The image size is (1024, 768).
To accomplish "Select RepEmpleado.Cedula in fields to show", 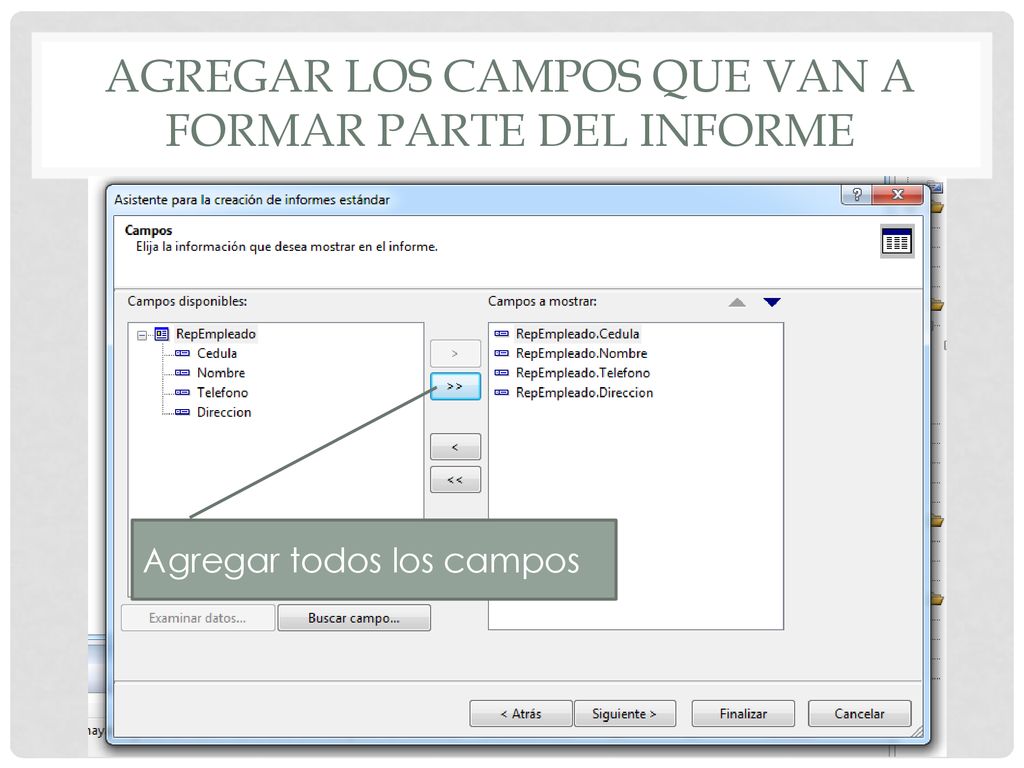I will click(577, 334).
